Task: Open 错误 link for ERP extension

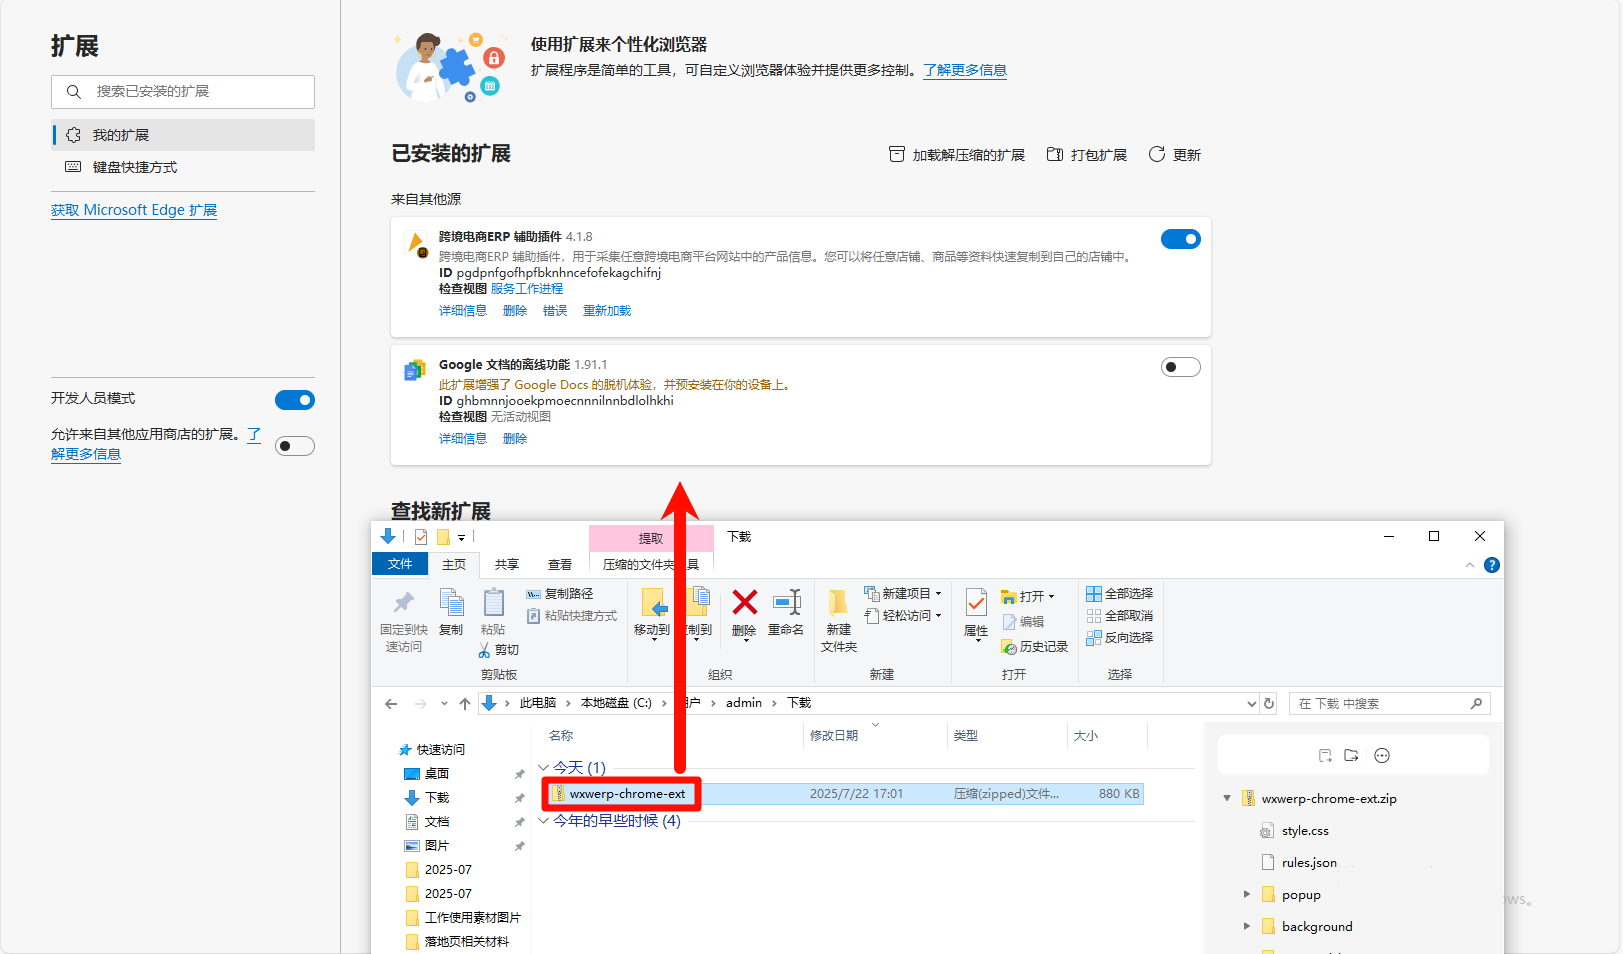Action: tap(555, 311)
